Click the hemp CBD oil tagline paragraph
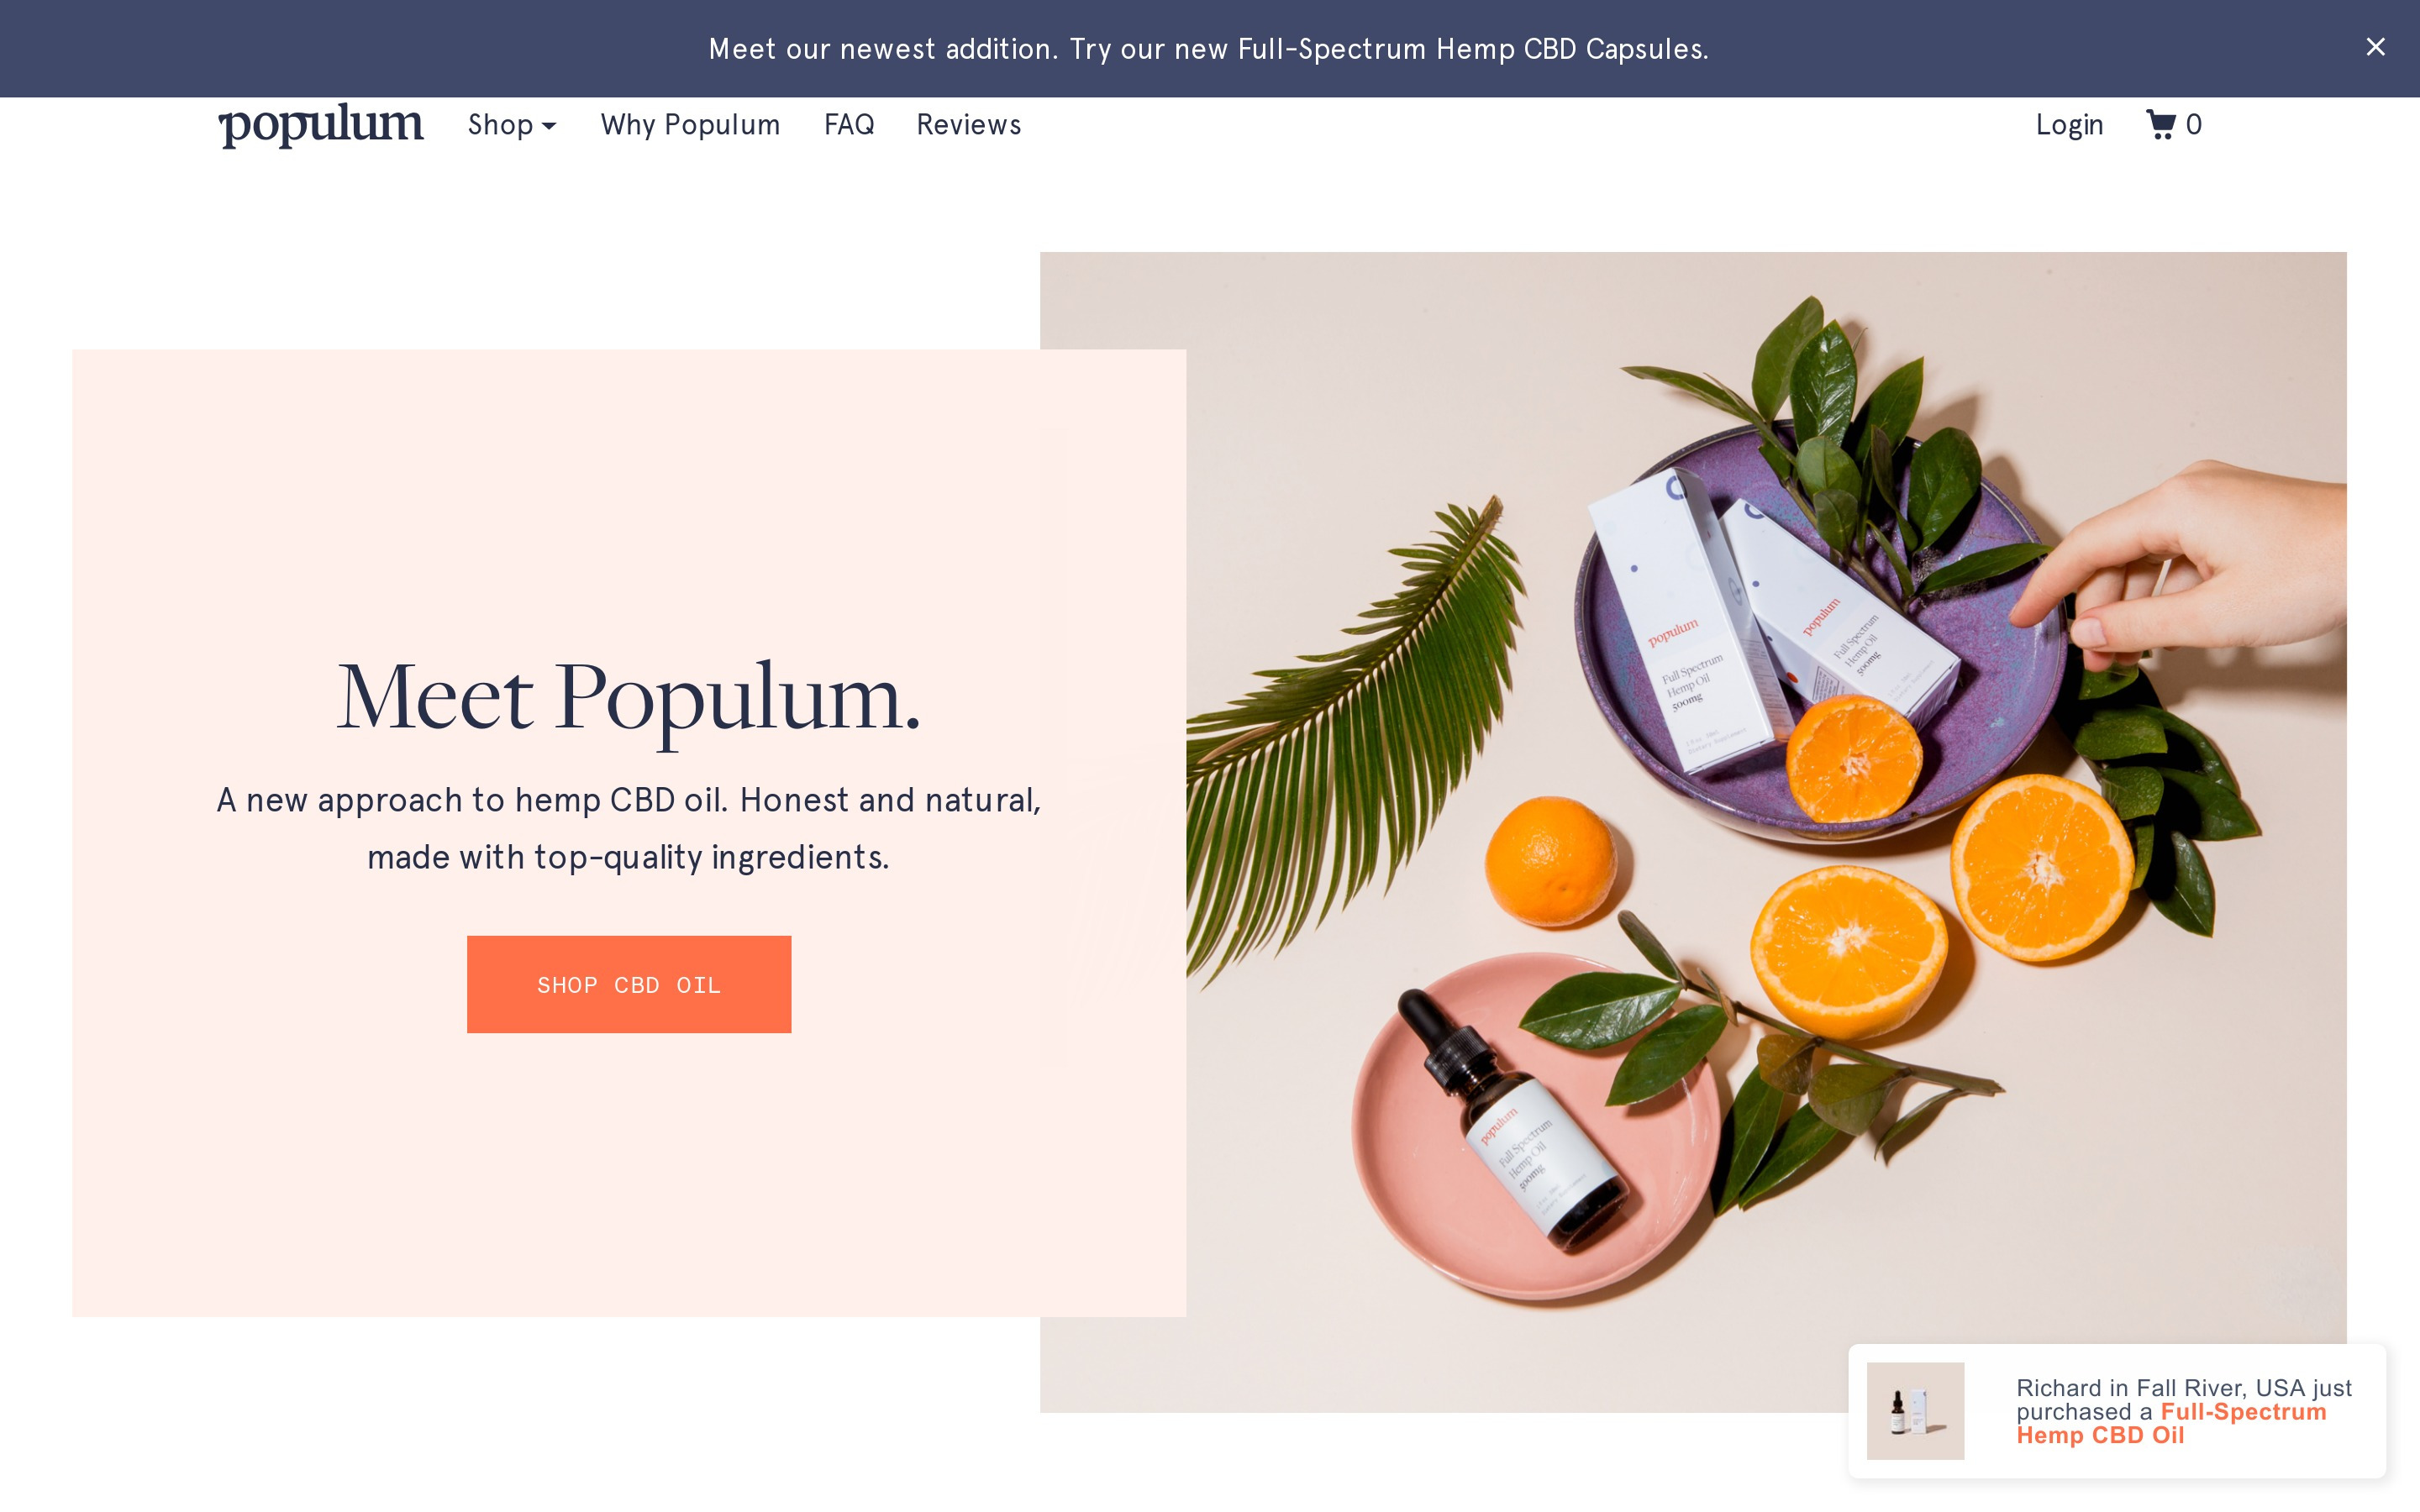The width and height of the screenshot is (2420, 1512). [629, 828]
